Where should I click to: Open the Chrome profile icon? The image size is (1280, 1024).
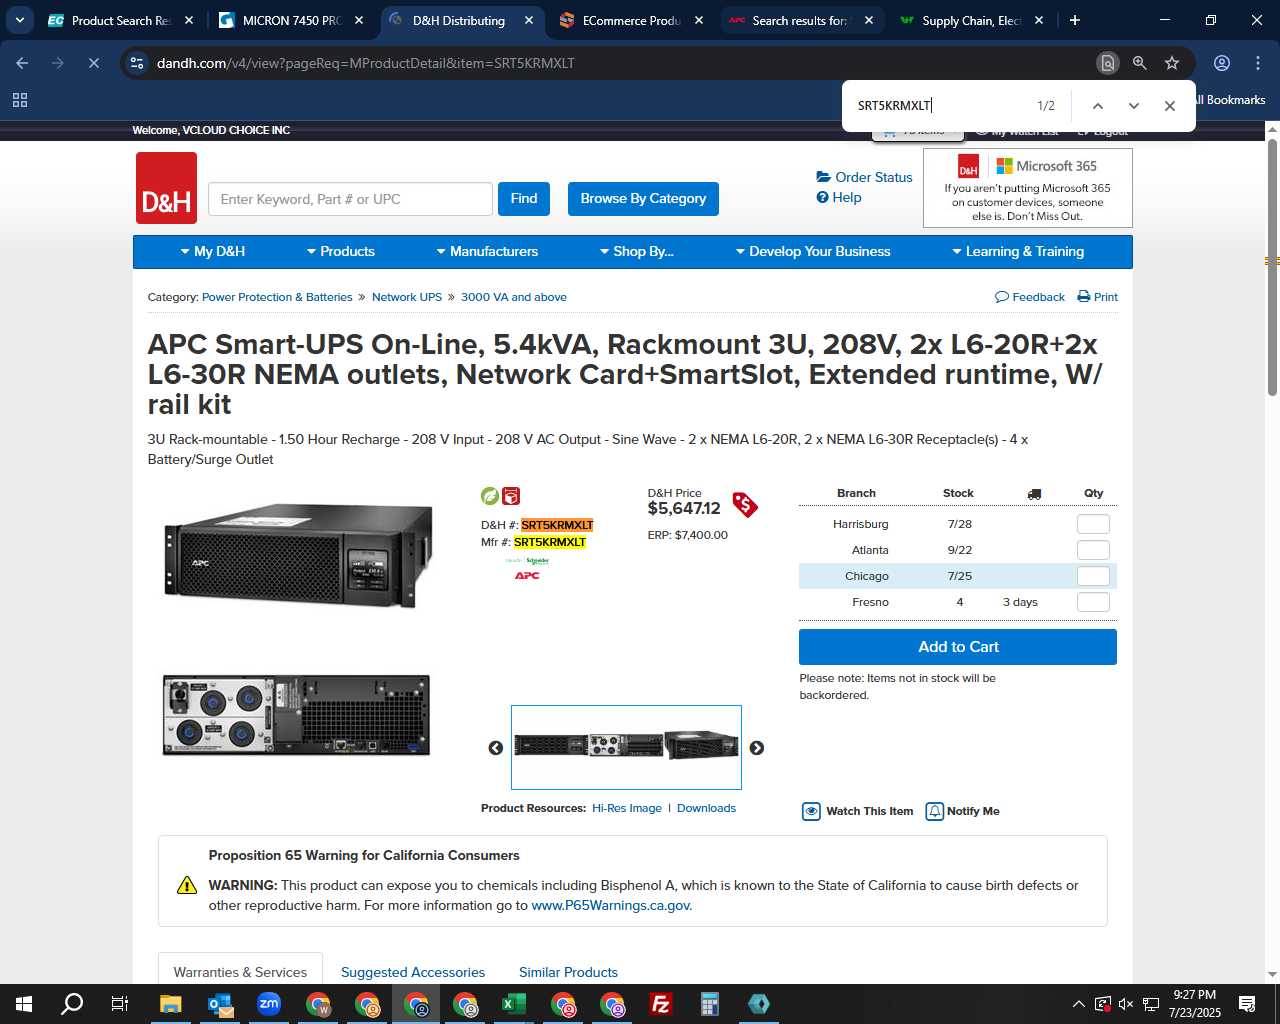click(x=1222, y=63)
